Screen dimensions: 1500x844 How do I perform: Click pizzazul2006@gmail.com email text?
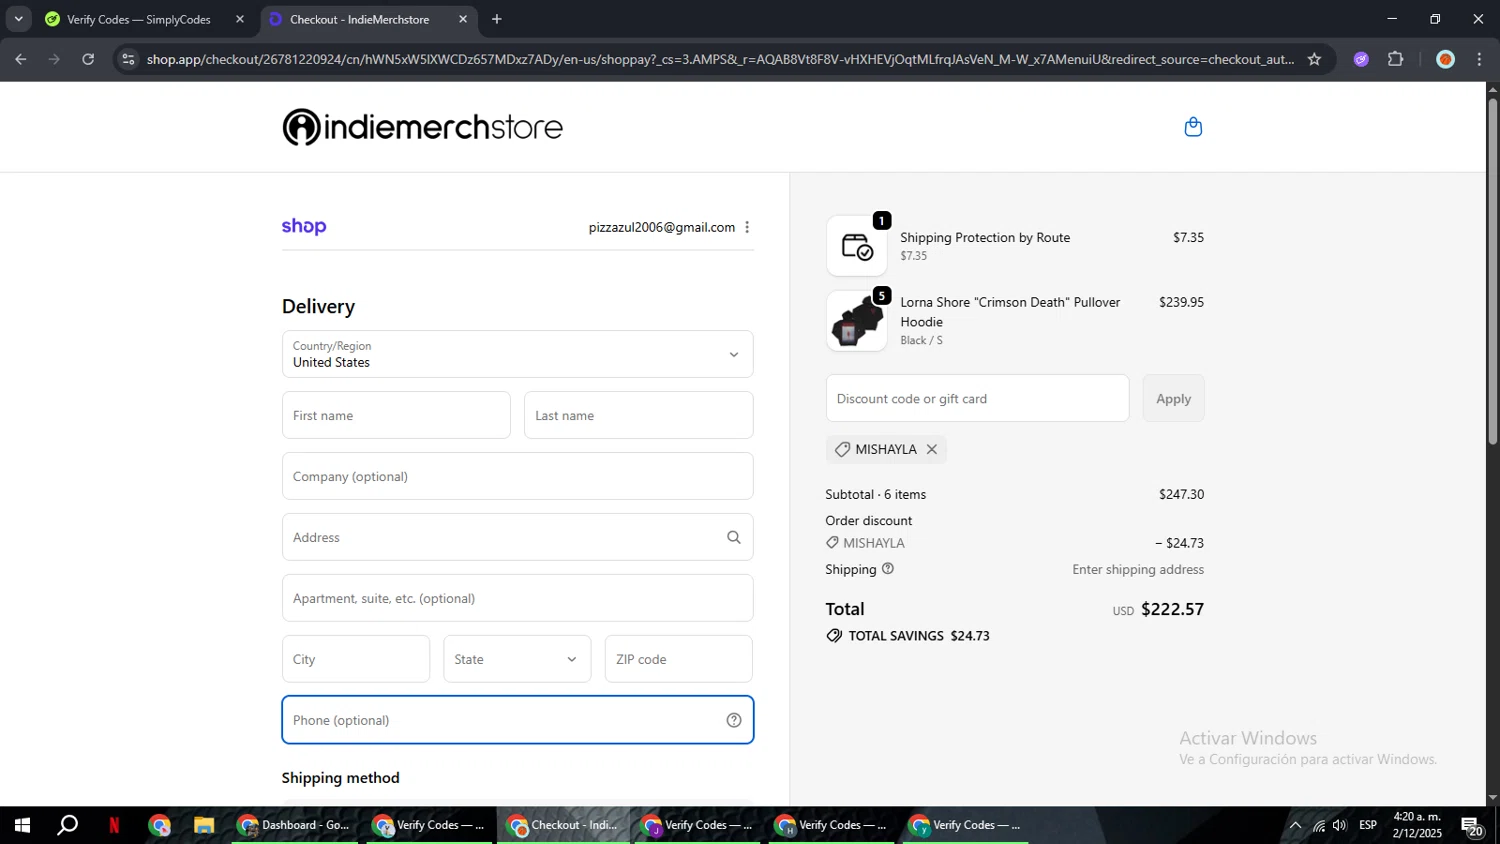point(662,227)
